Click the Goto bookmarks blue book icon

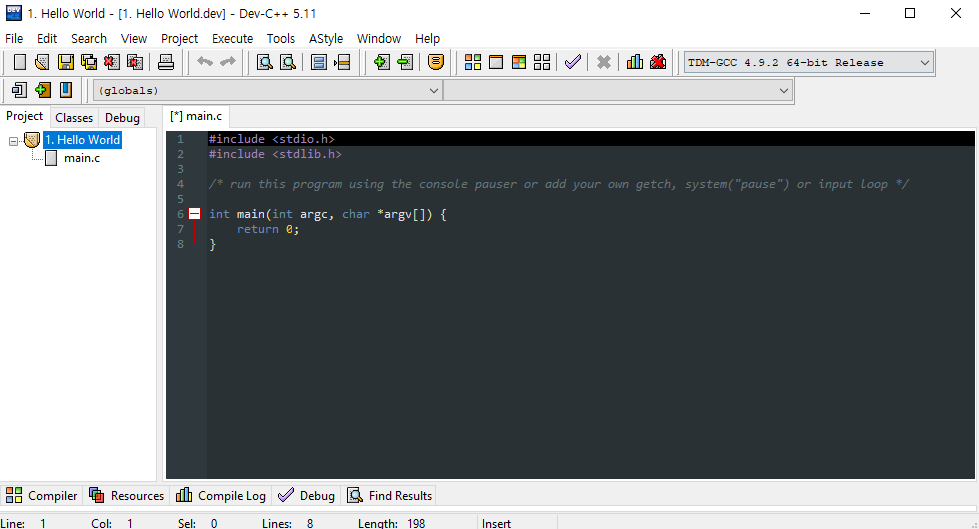point(66,90)
